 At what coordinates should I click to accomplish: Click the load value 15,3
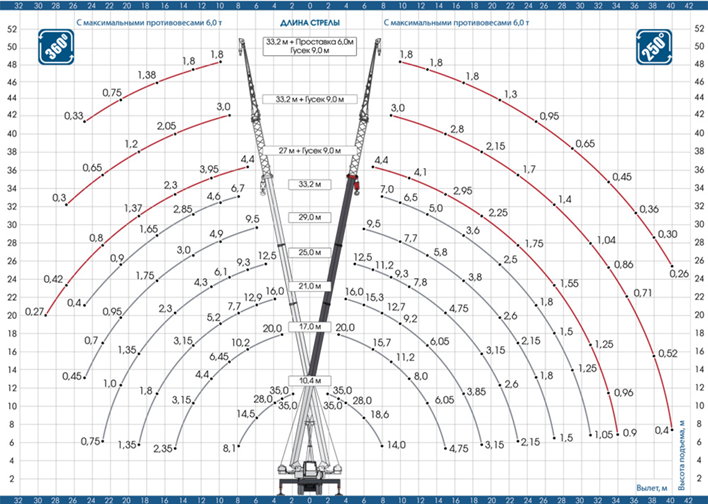pos(374,297)
